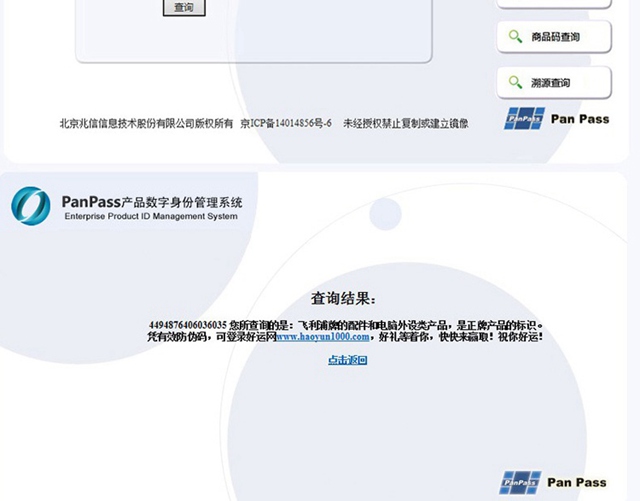Viewport: 640px width, 501px height.
Task: Click the magnifier icon beside 商品码查询
Action: pyautogui.click(x=516, y=37)
